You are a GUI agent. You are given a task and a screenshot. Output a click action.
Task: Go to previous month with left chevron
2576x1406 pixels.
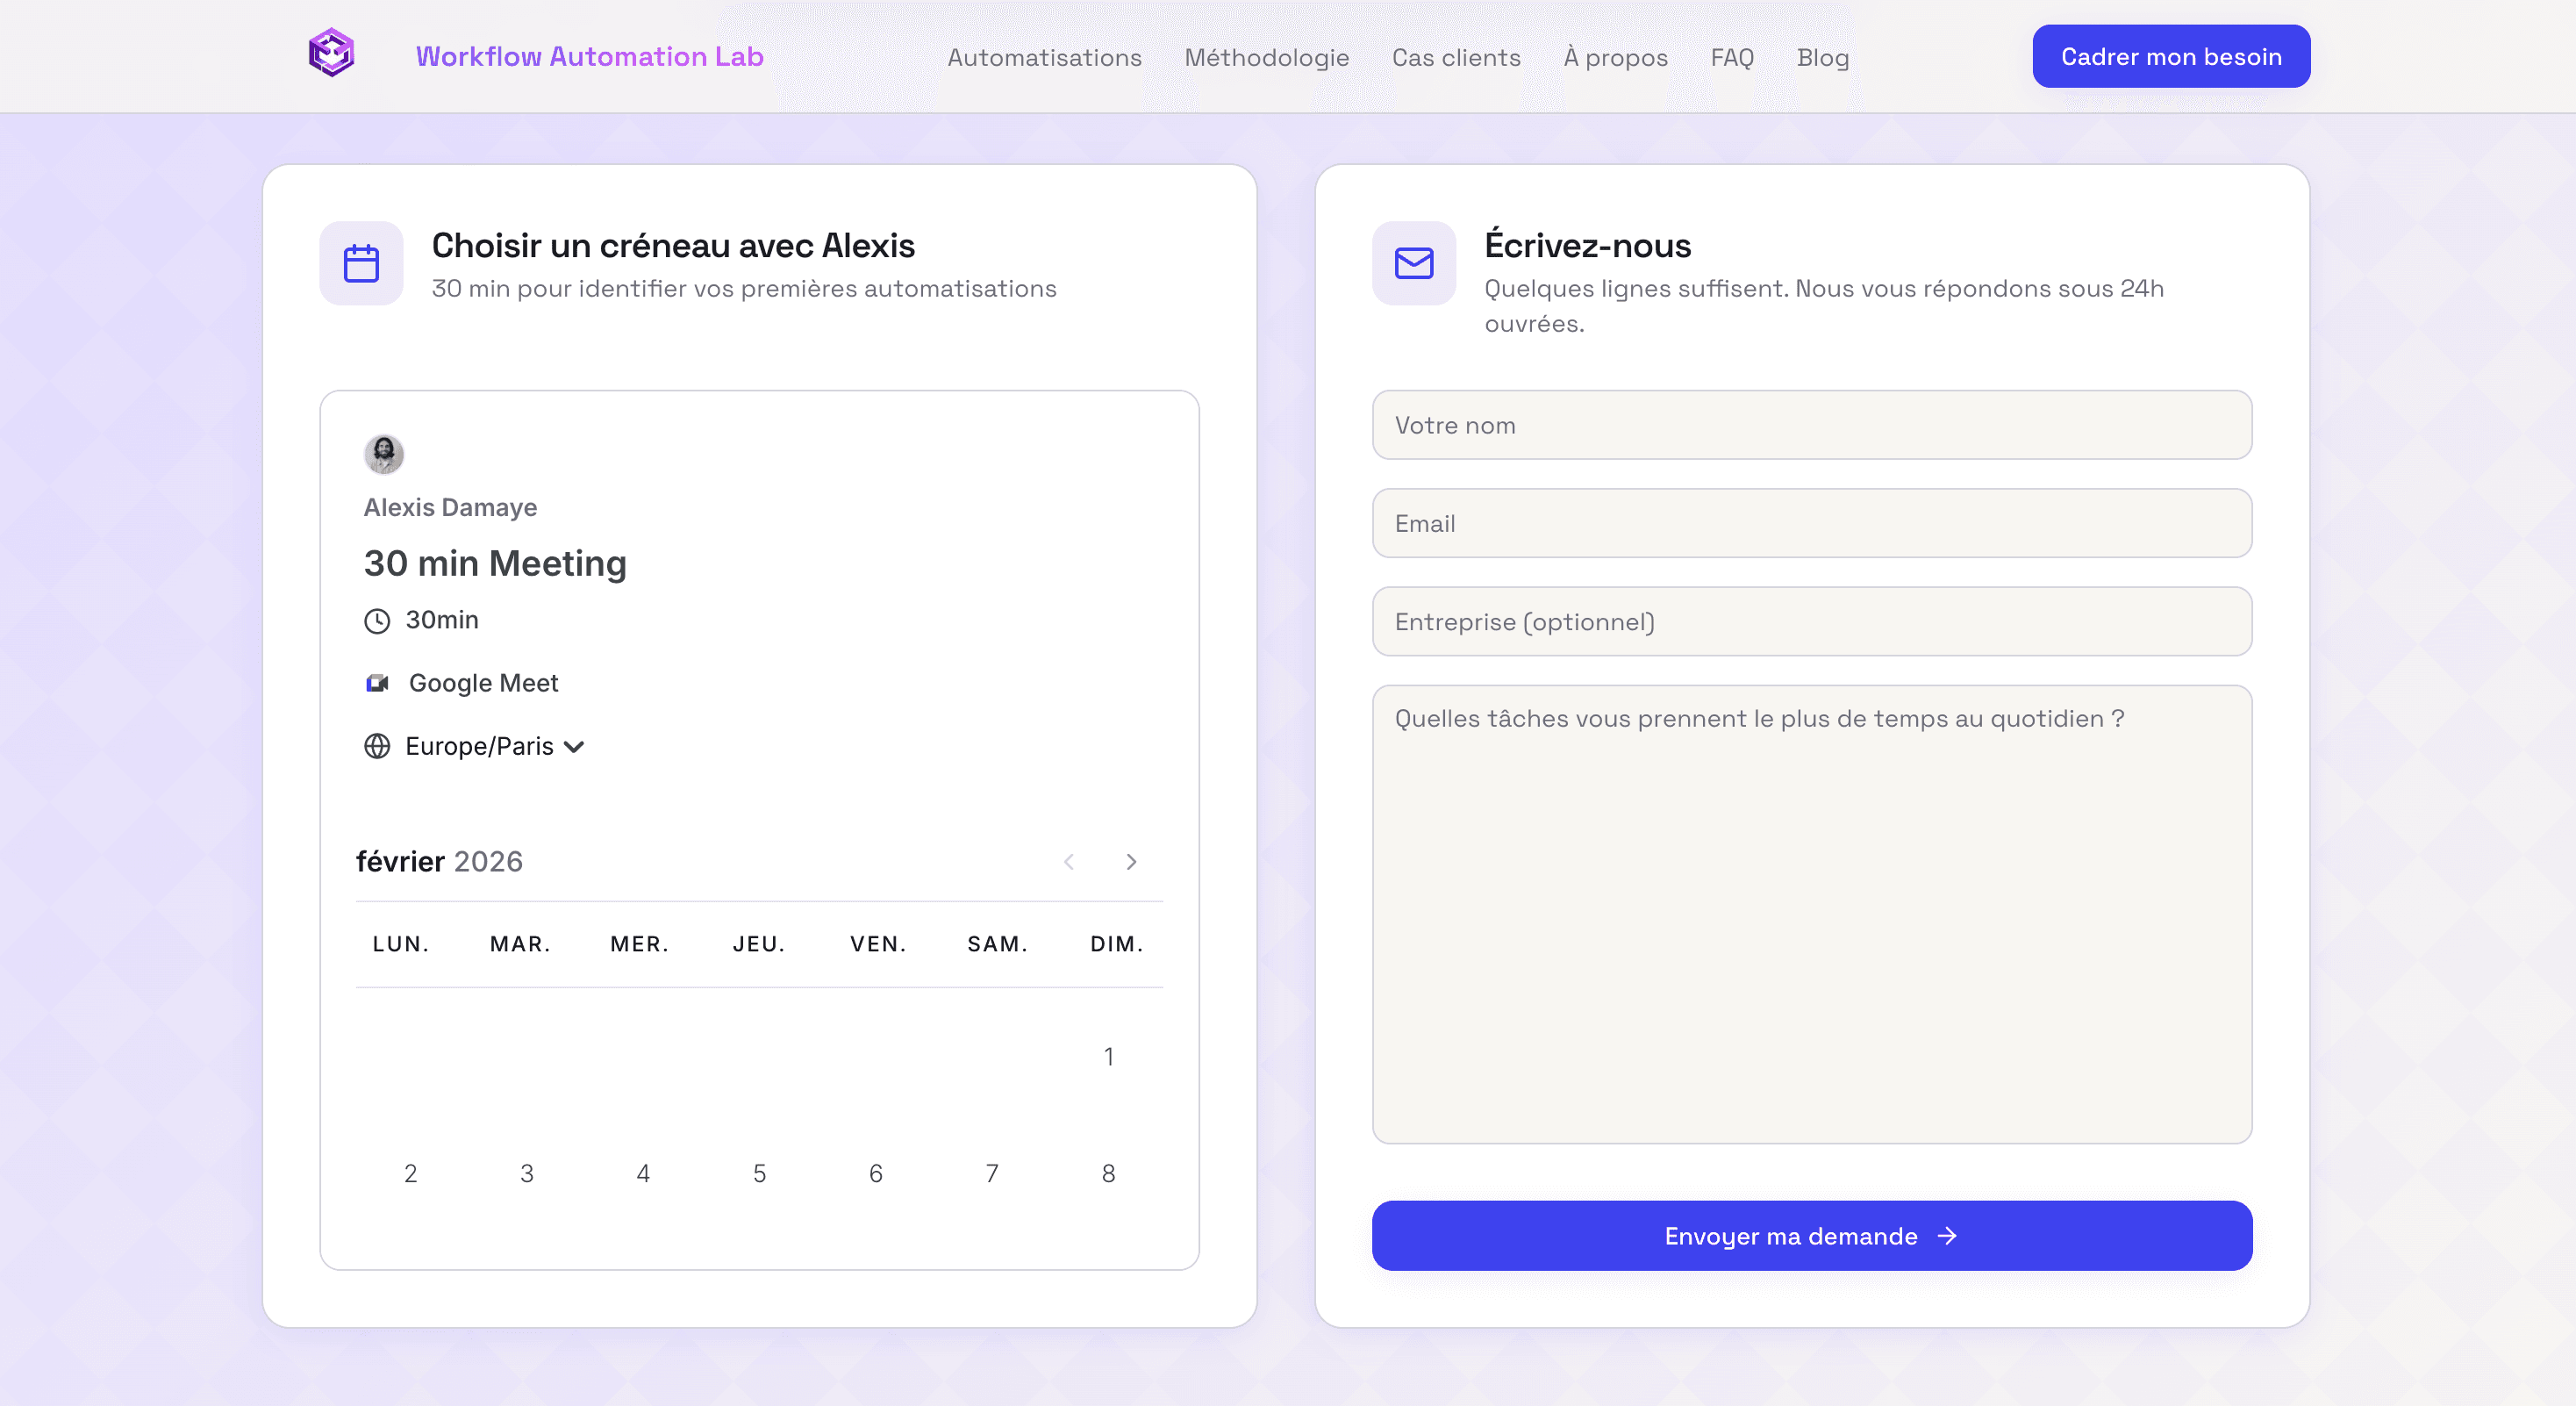[x=1069, y=862]
